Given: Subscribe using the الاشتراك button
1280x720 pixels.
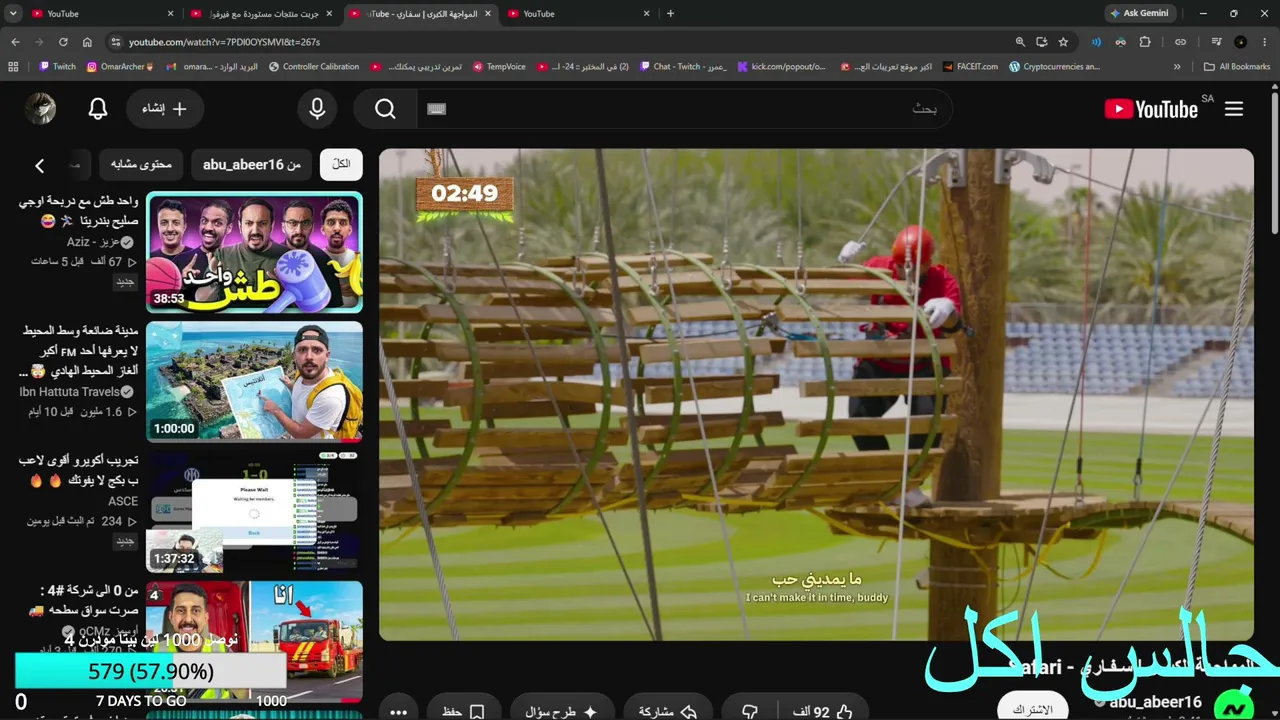Looking at the screenshot, I should click(x=1033, y=708).
